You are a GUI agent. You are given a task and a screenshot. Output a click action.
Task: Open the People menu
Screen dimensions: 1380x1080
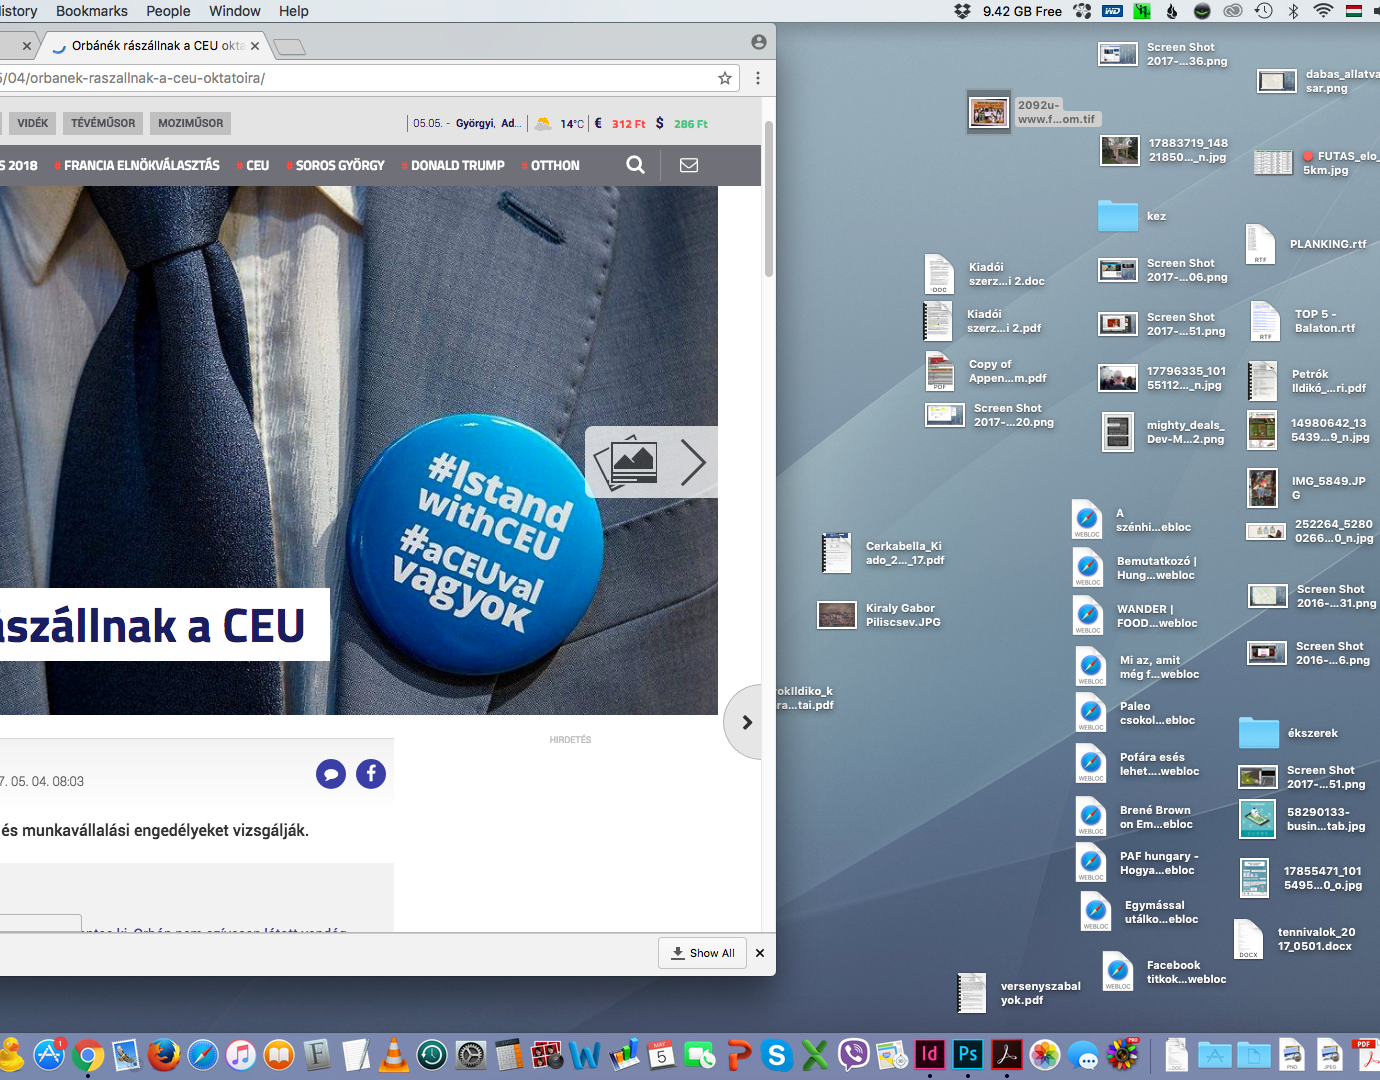[x=168, y=11]
